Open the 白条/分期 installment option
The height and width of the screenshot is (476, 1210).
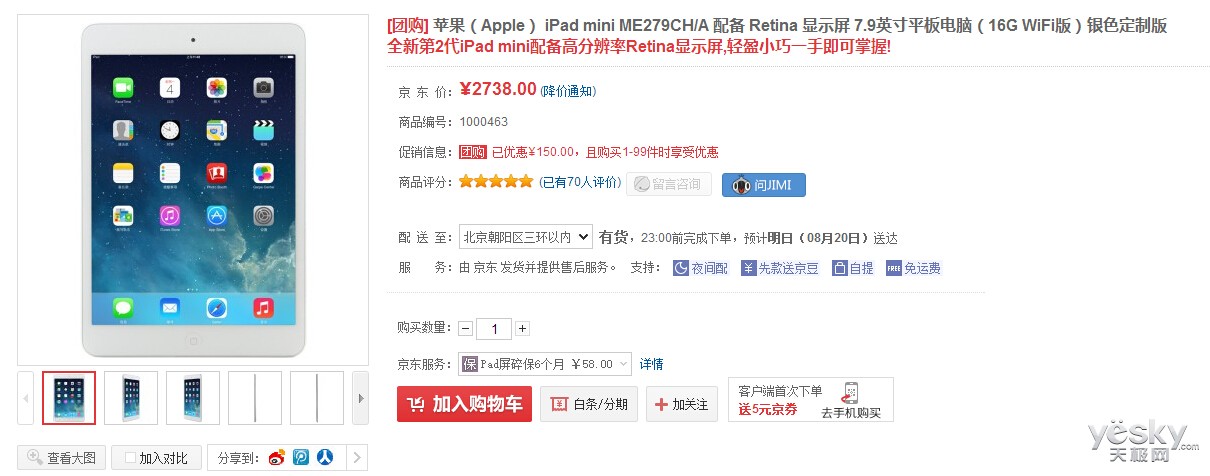[589, 404]
